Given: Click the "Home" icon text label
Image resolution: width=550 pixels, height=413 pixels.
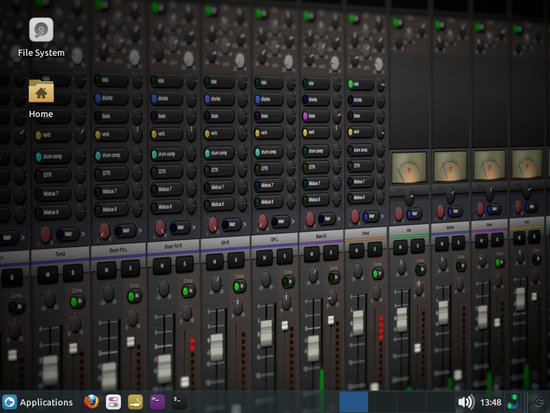Looking at the screenshot, I should point(41,114).
